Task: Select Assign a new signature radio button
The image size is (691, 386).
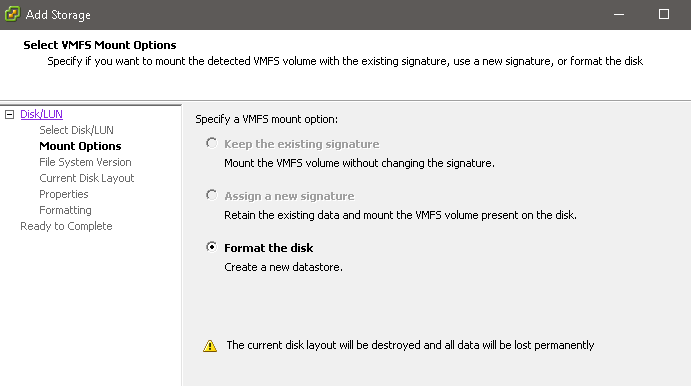Action: click(x=212, y=195)
